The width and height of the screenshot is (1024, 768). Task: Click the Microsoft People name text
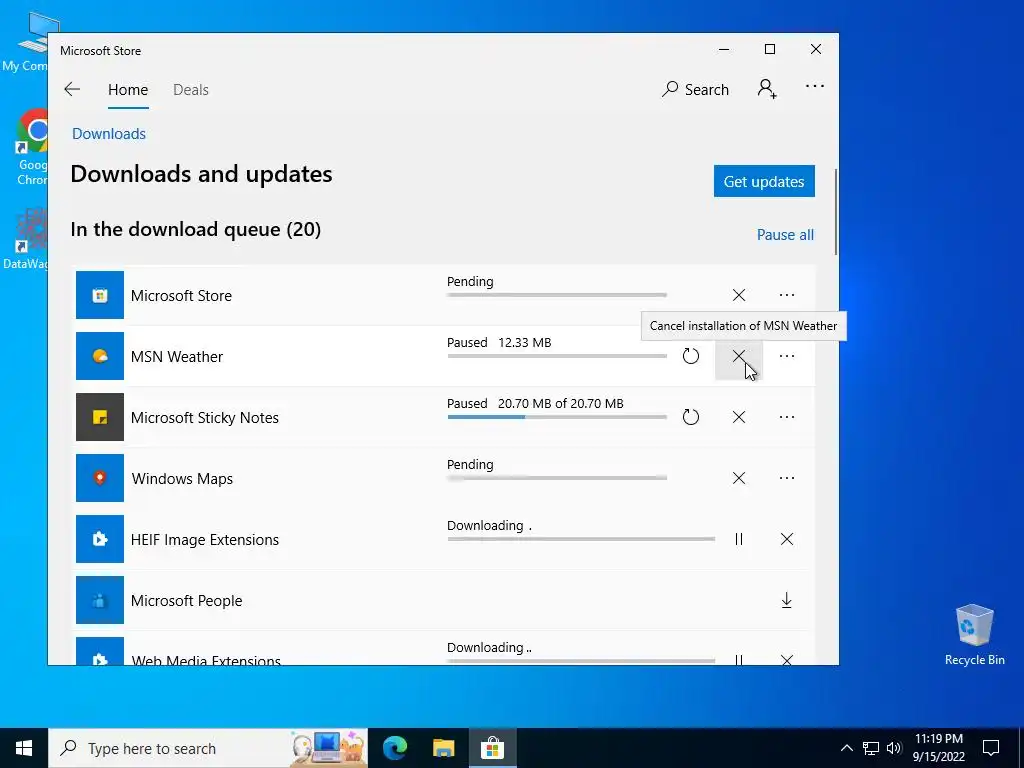pyautogui.click(x=186, y=601)
